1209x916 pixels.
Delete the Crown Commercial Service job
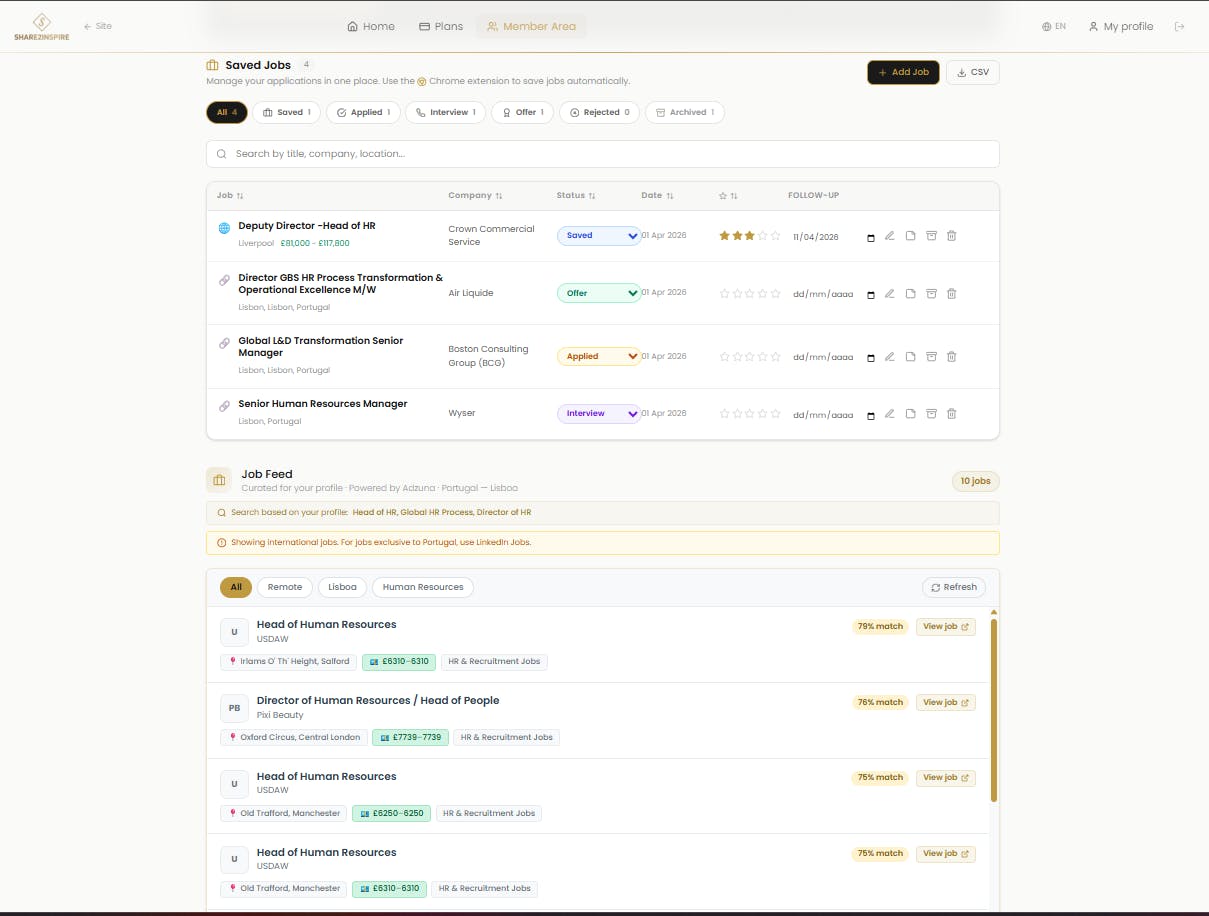coord(951,236)
